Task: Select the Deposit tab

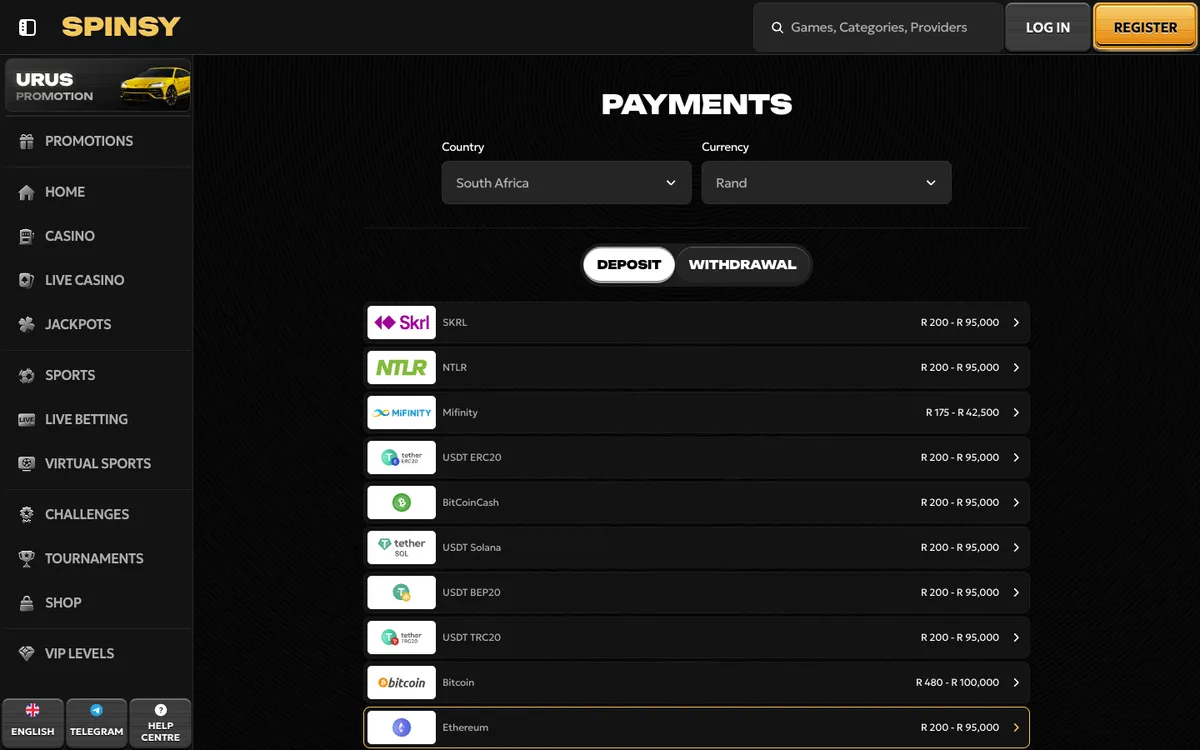Action: point(629,265)
